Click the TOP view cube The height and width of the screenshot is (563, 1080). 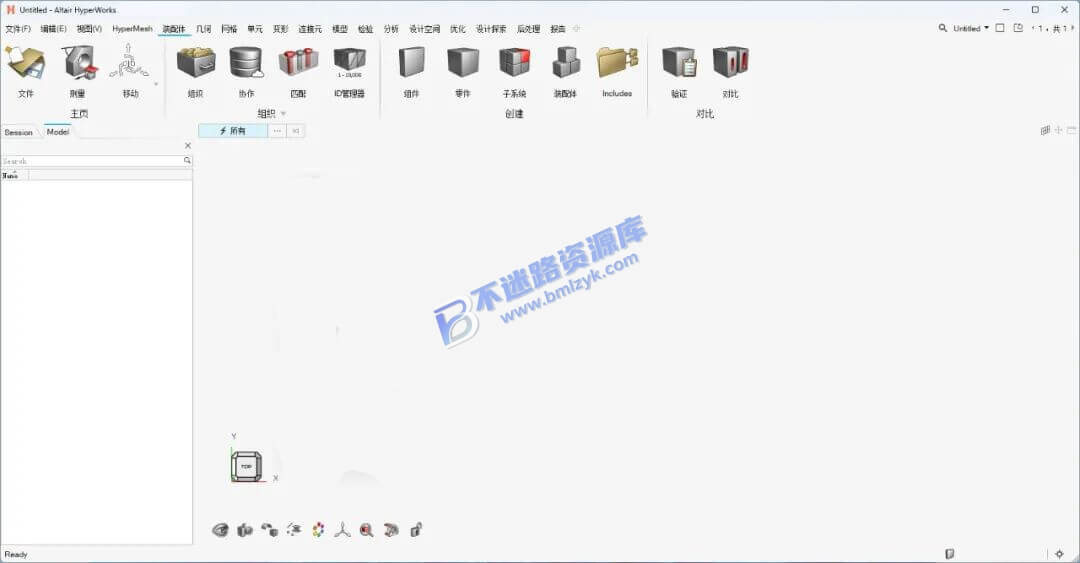click(x=246, y=467)
